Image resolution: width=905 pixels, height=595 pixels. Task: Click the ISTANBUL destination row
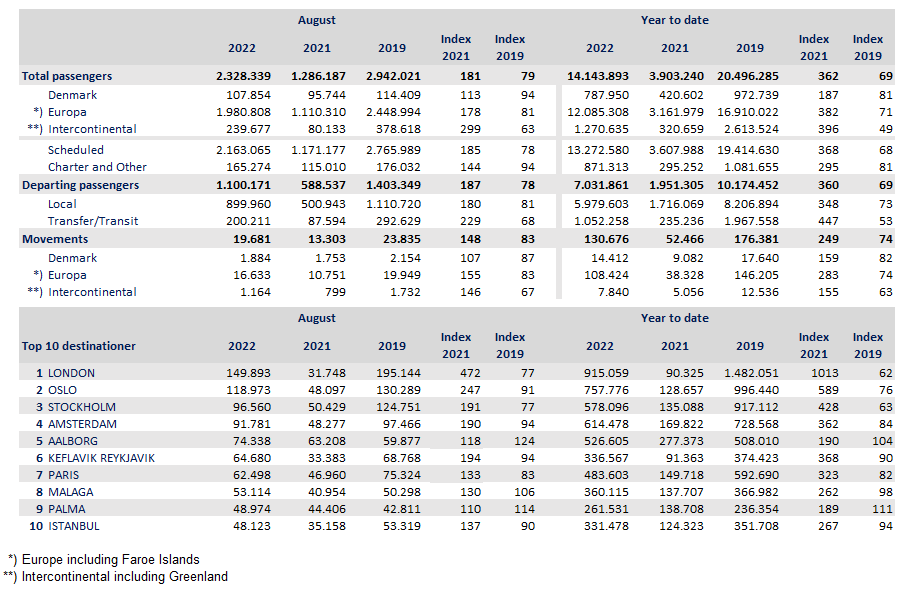pos(74,526)
